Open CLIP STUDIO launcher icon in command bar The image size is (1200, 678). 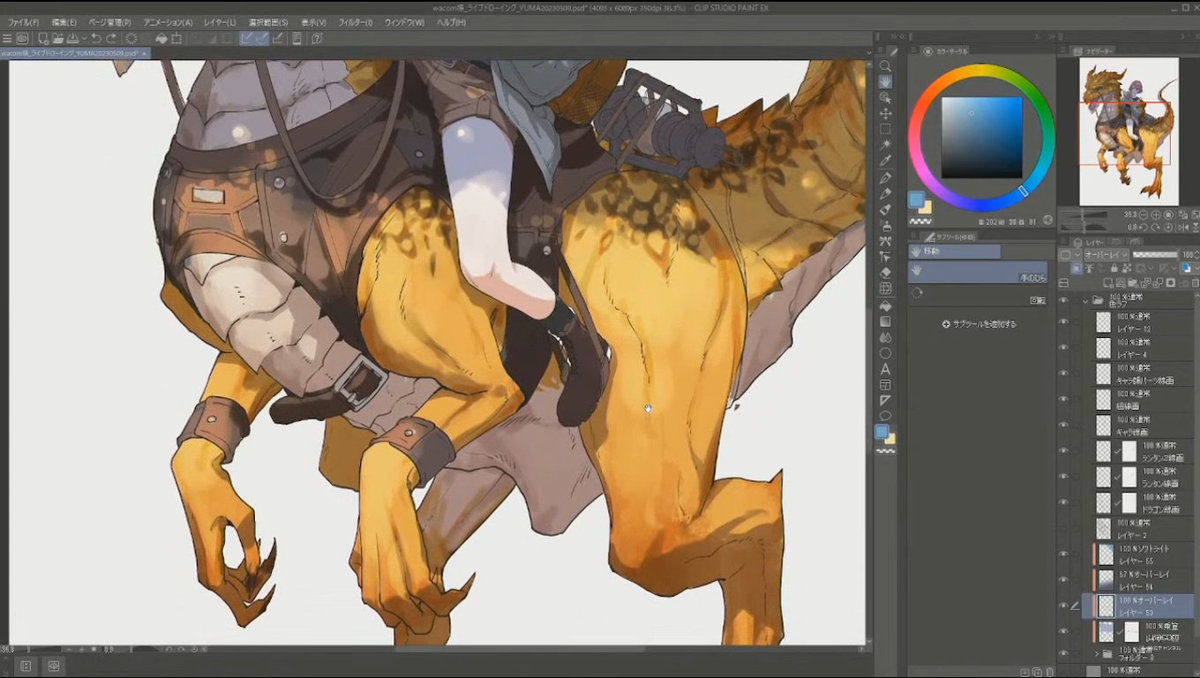coord(22,38)
